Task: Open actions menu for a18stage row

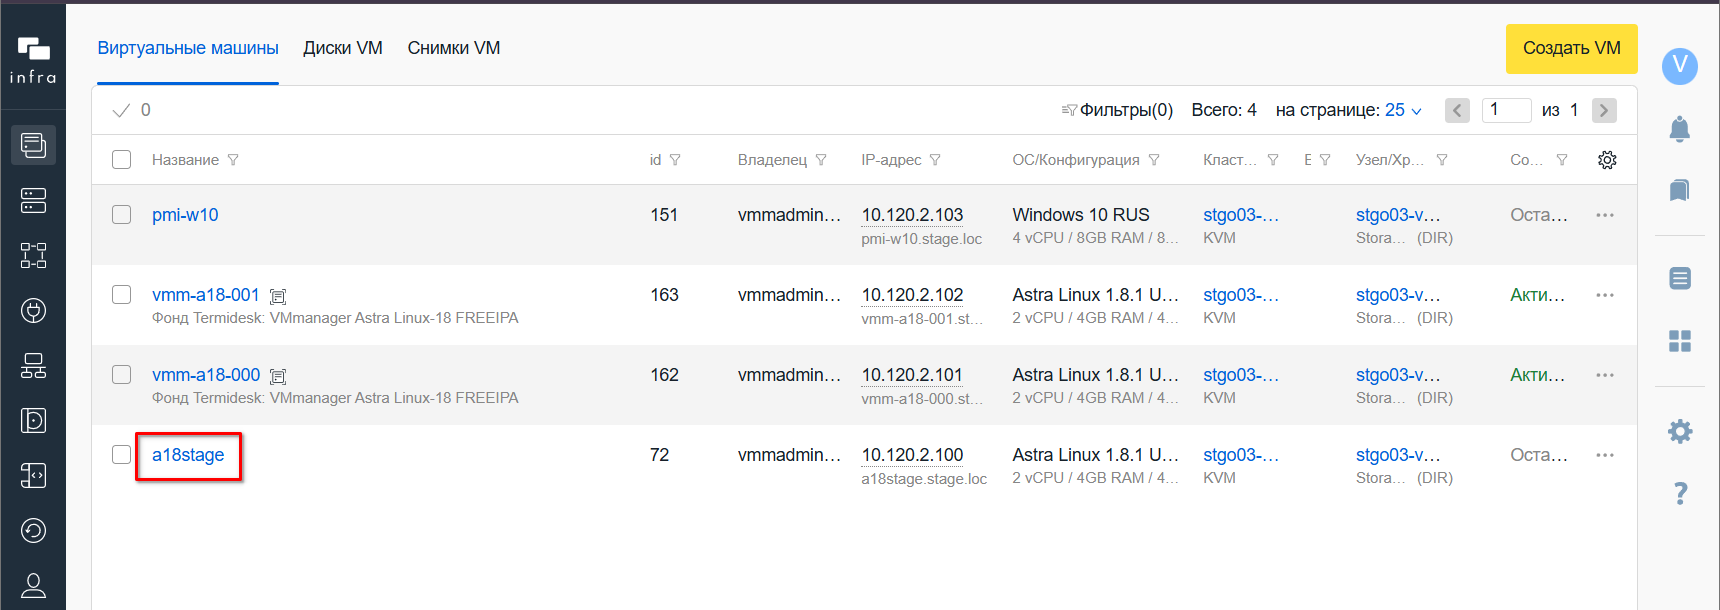Action: [1605, 455]
